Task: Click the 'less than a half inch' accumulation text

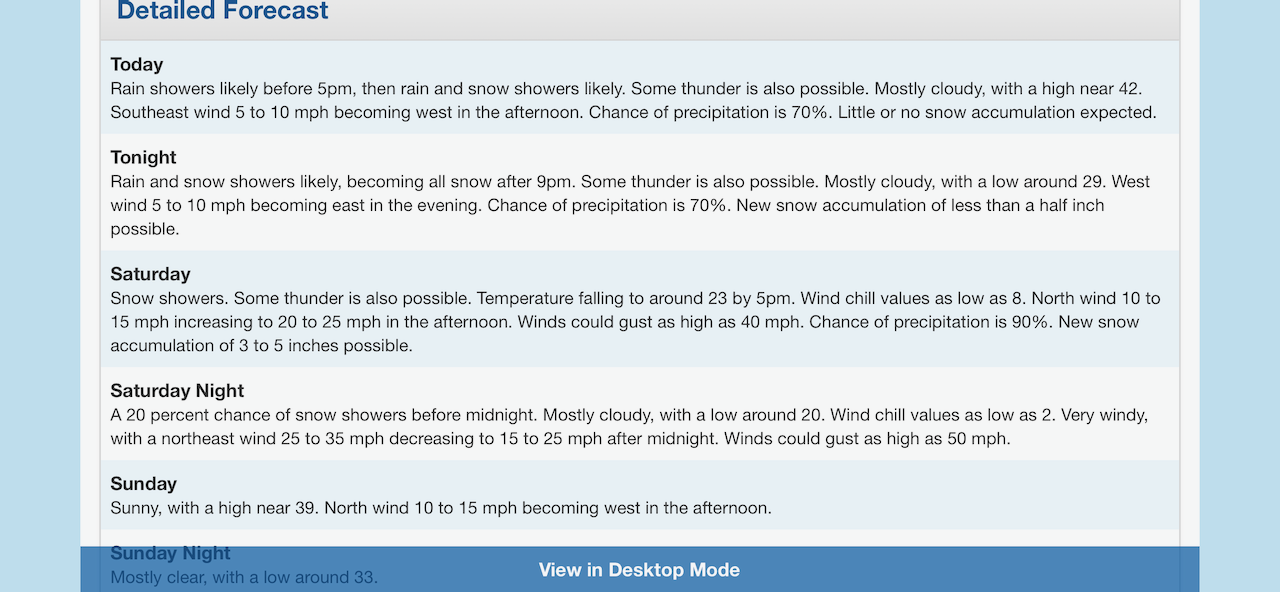Action: pos(1020,205)
